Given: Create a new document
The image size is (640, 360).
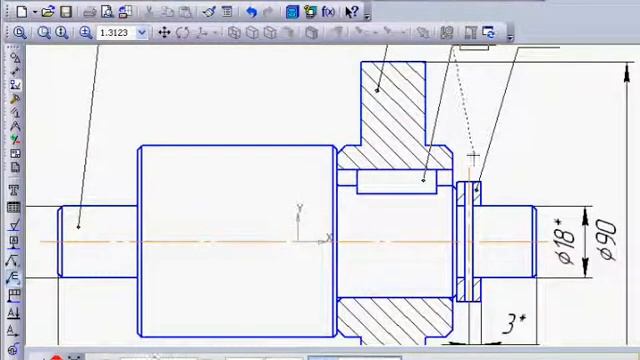Looking at the screenshot, I should (x=22, y=12).
